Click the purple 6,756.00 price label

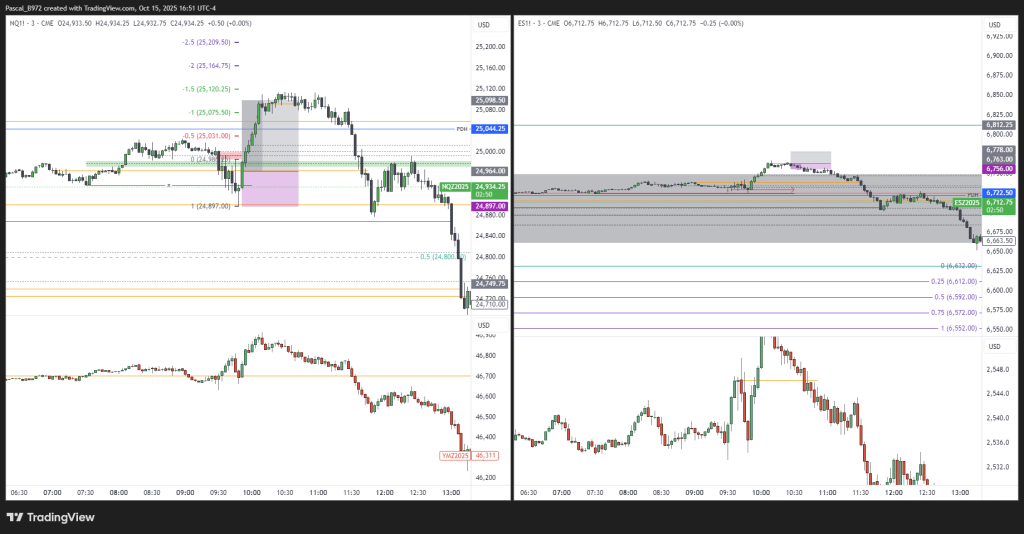pyautogui.click(x=999, y=169)
